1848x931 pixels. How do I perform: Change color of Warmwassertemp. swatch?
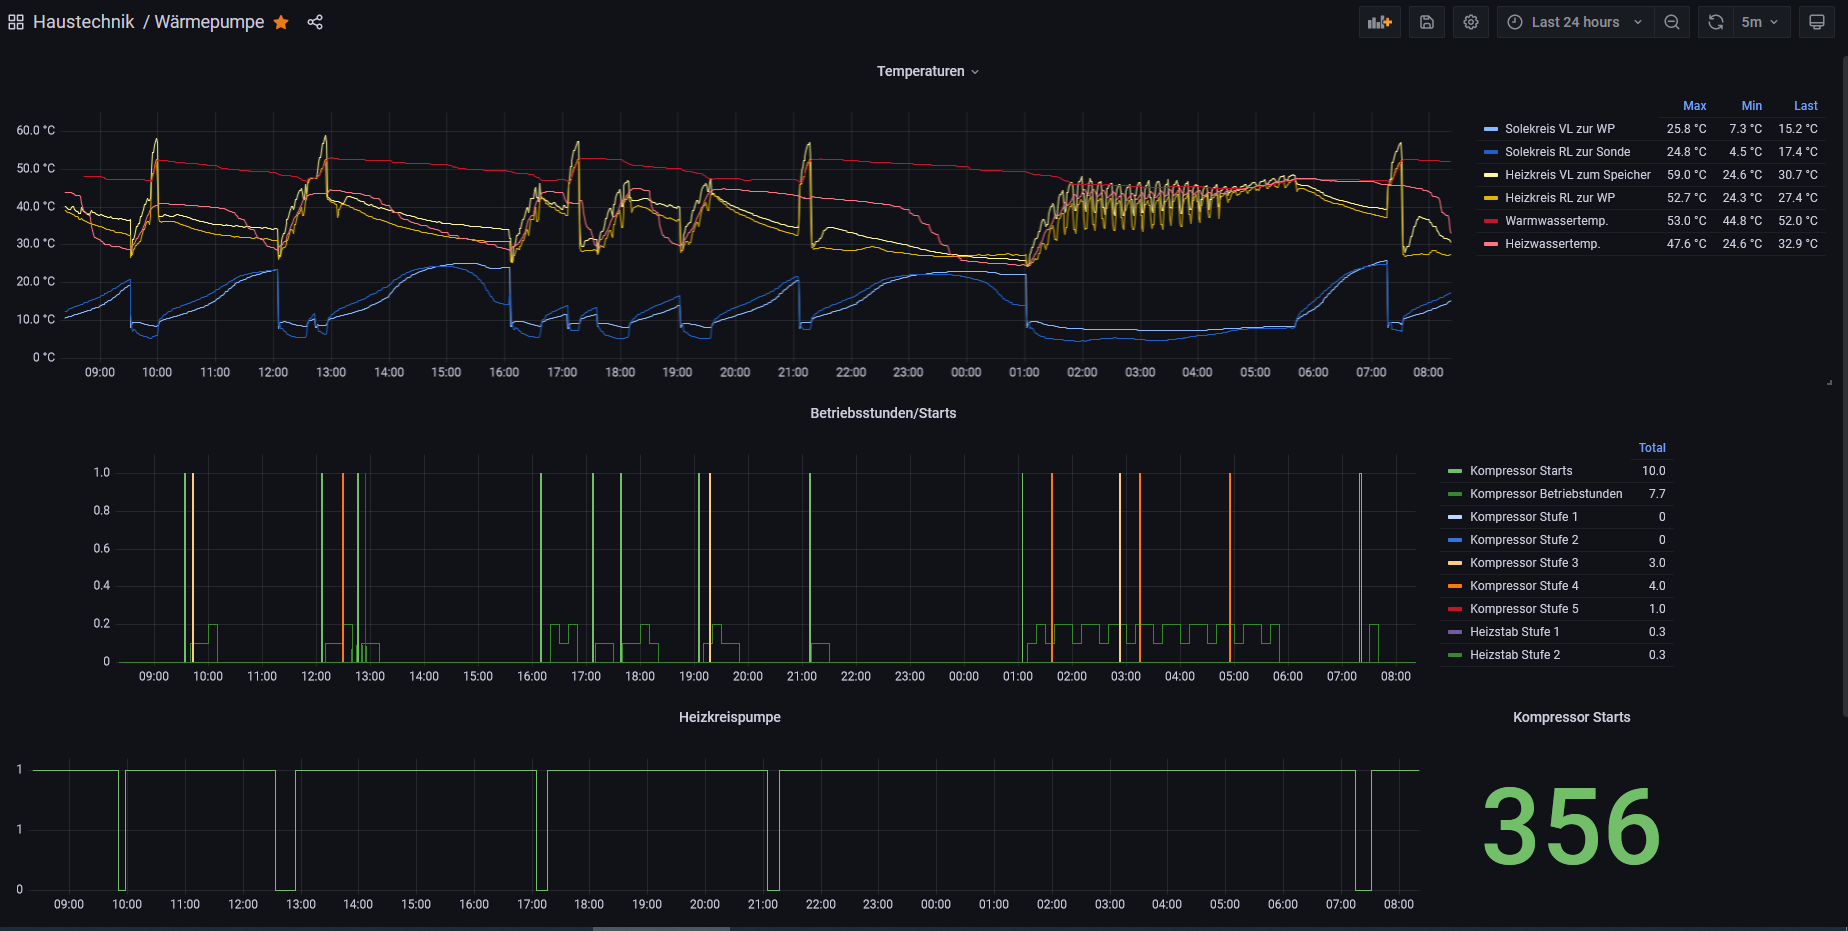coord(1491,221)
